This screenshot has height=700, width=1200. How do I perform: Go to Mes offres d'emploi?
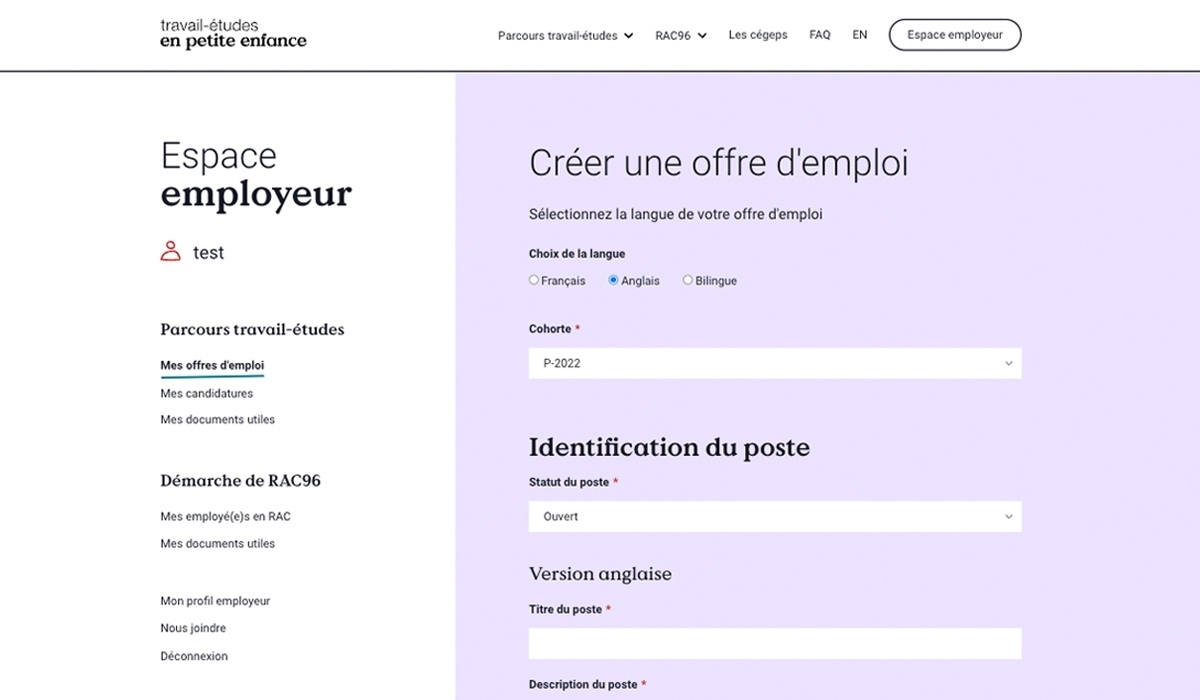pyautogui.click(x=212, y=366)
